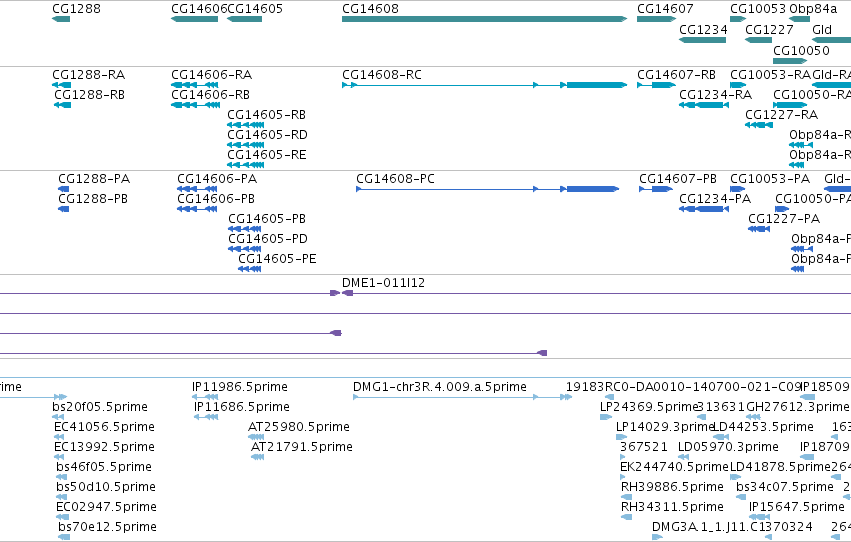Click the AT21791.5prime EST label
This screenshot has width=851, height=542.
pyautogui.click(x=302, y=447)
